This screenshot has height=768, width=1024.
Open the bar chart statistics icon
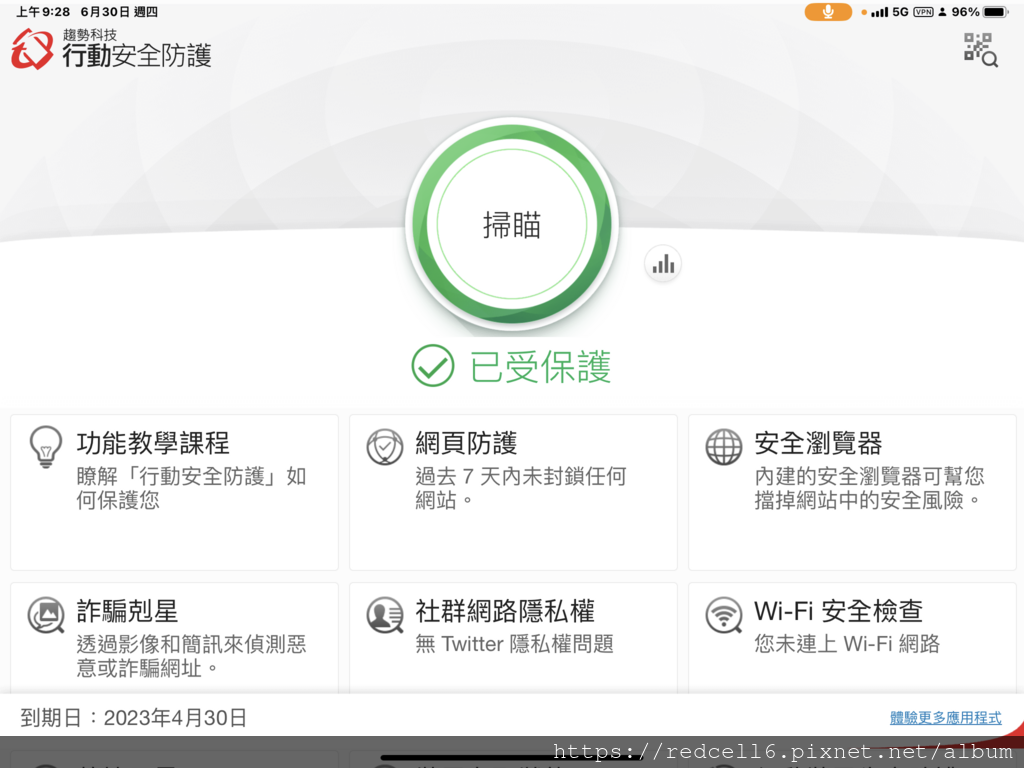663,264
